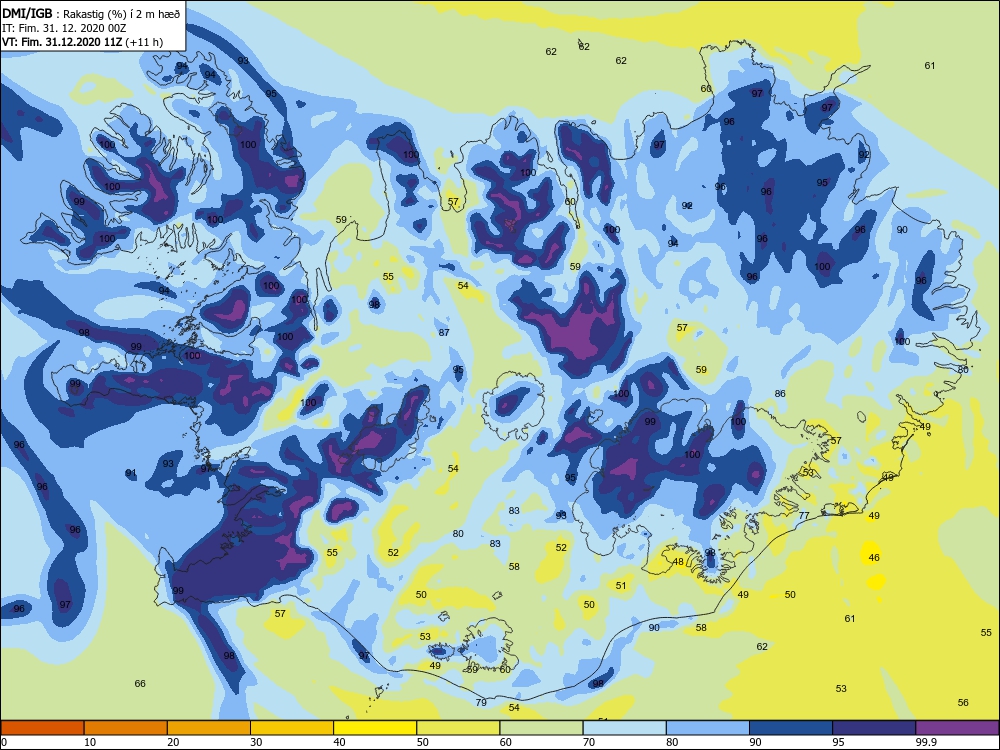The width and height of the screenshot is (1000, 750).
Task: Click the map humidity value 56
Action: 963,703
